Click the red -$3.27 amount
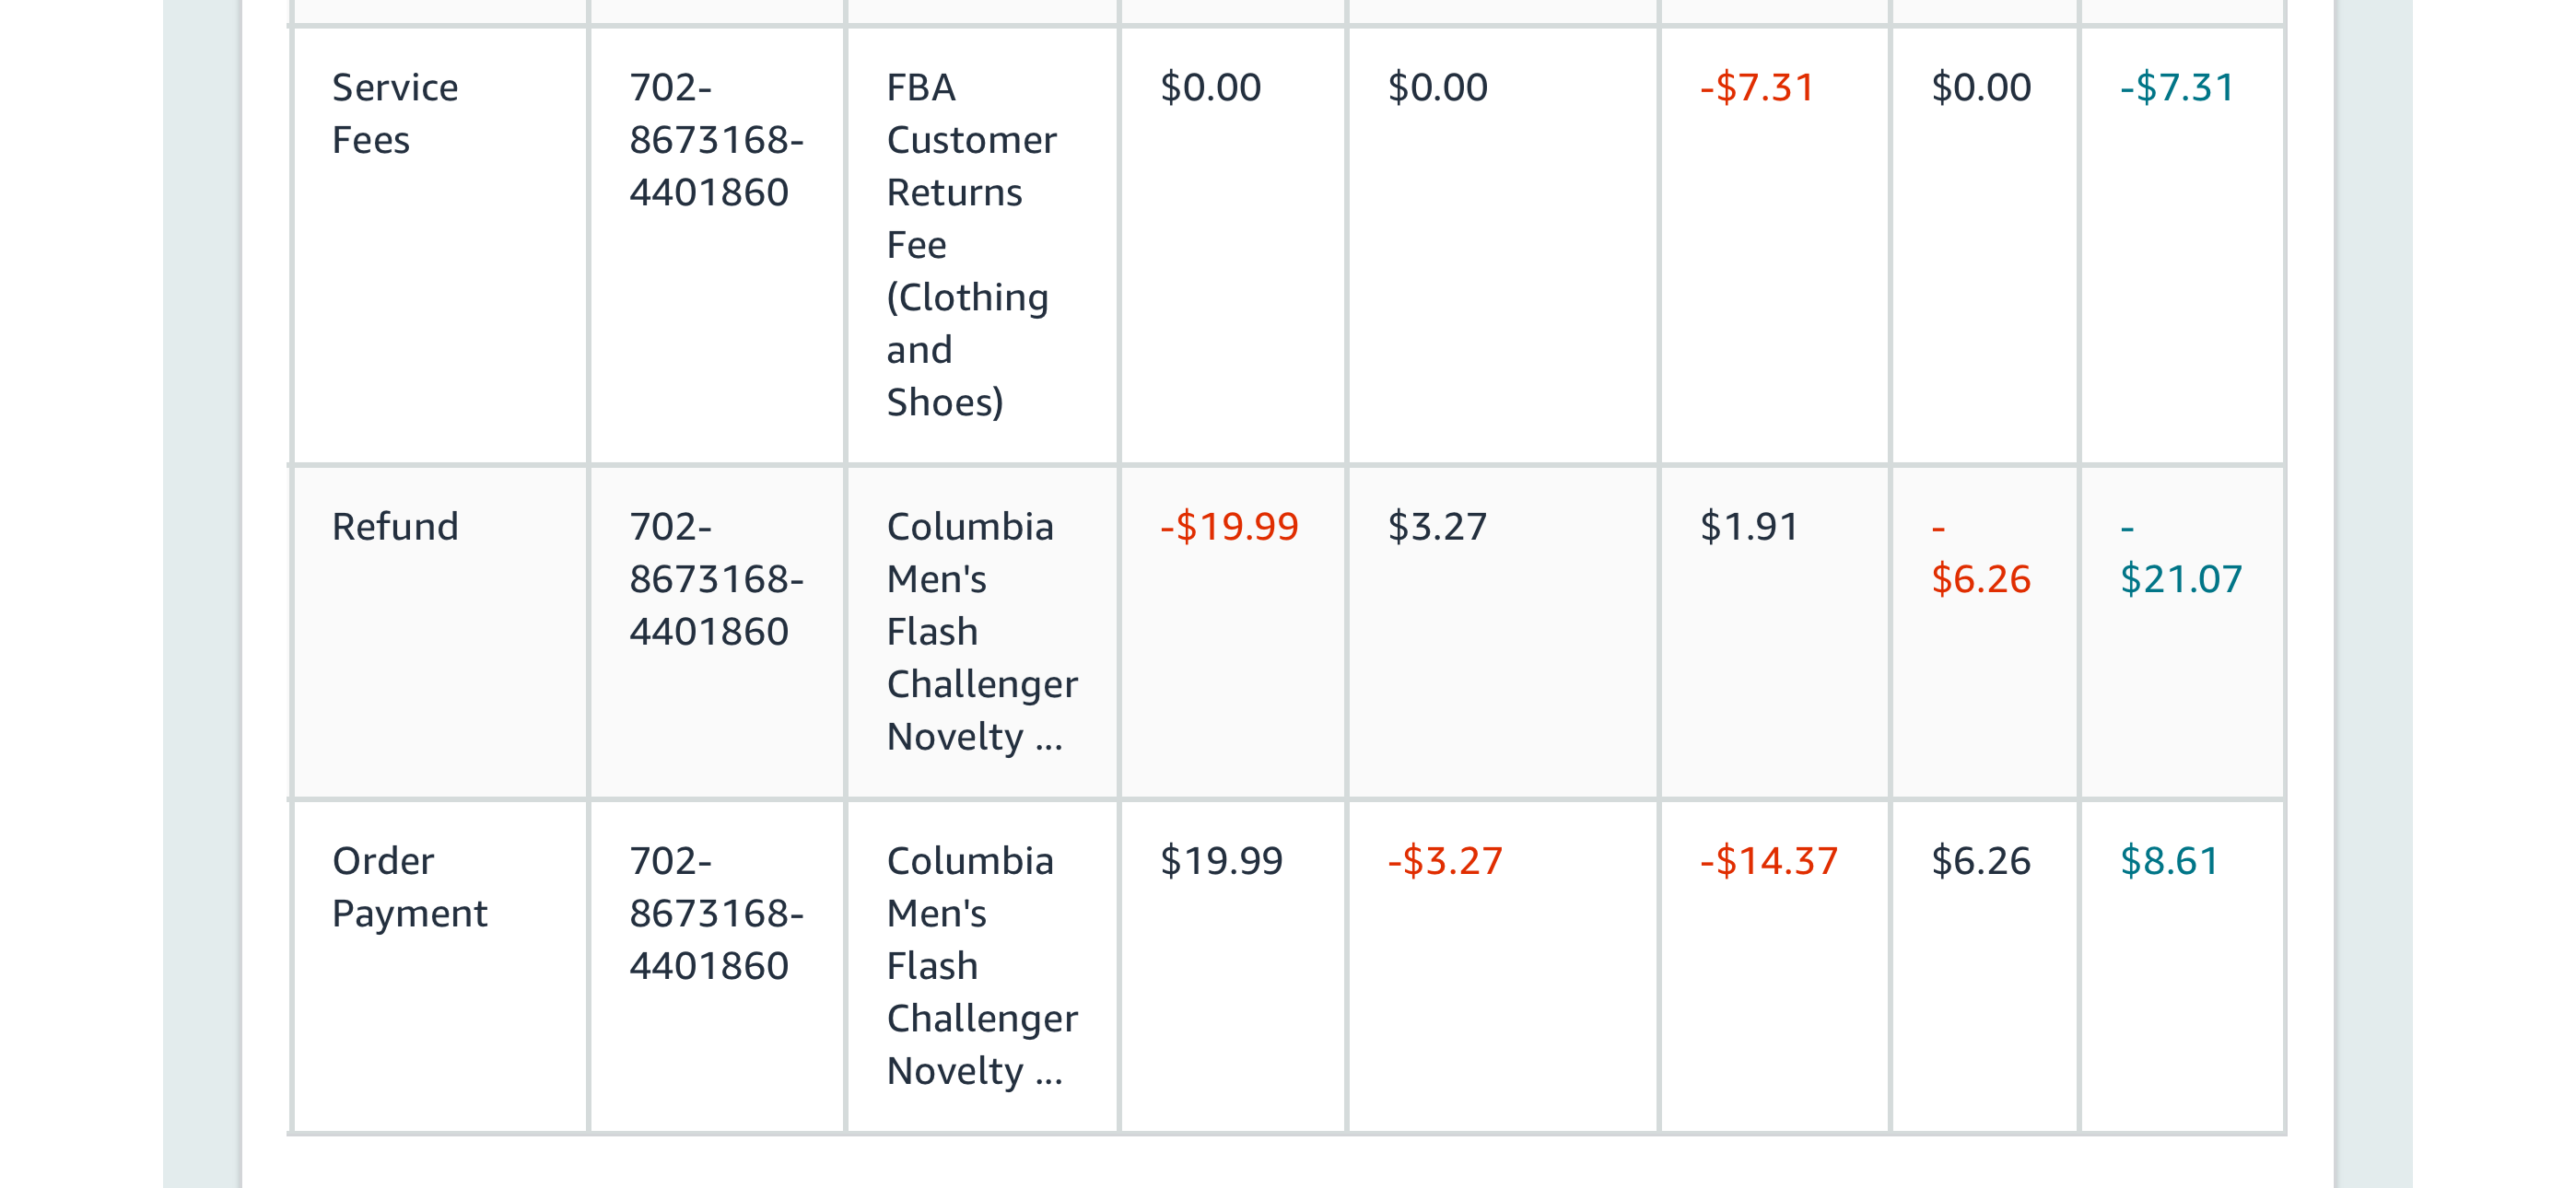The width and height of the screenshot is (2576, 1188). [1444, 860]
